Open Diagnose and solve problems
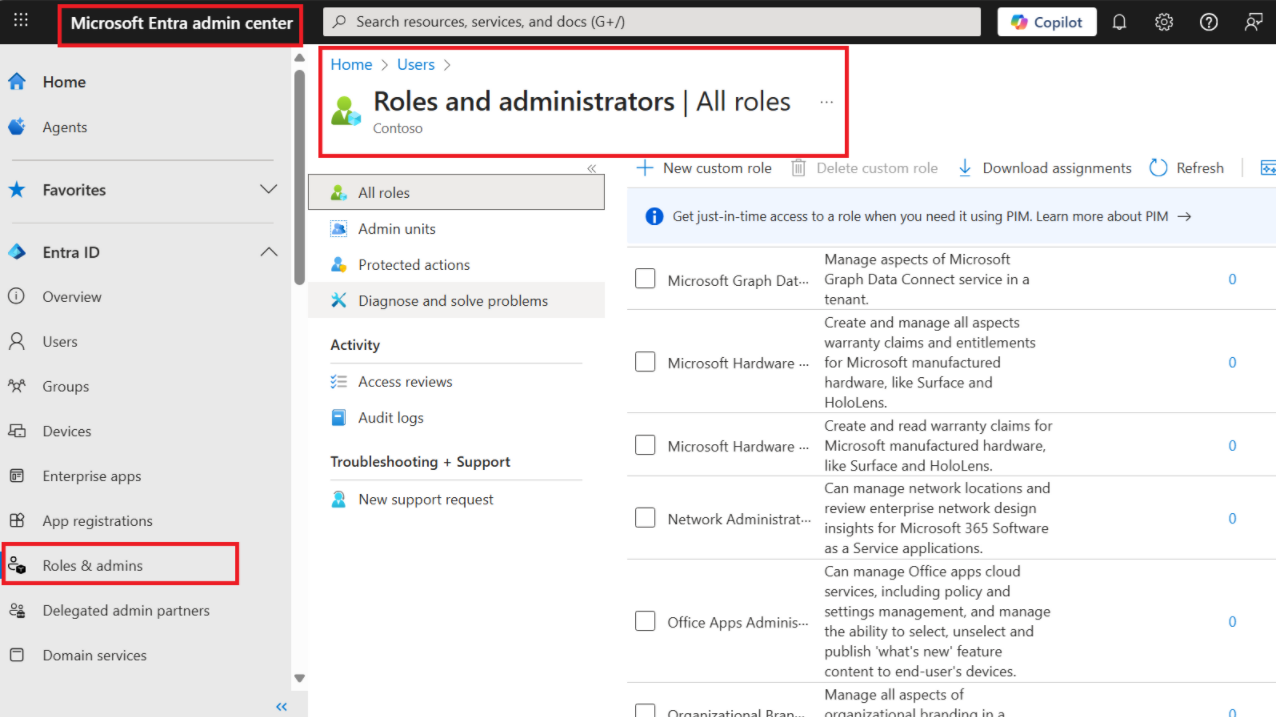1276x717 pixels. (456, 301)
